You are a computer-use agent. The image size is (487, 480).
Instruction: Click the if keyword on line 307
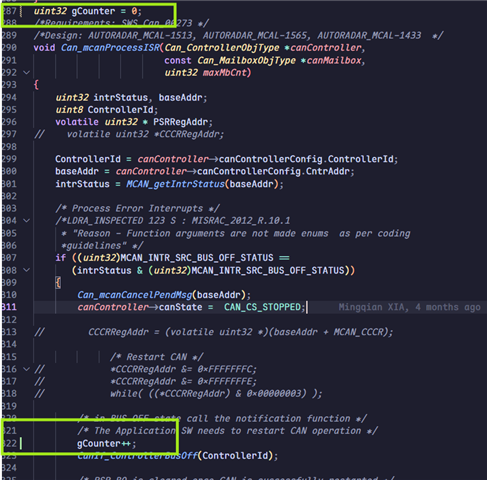pos(61,258)
